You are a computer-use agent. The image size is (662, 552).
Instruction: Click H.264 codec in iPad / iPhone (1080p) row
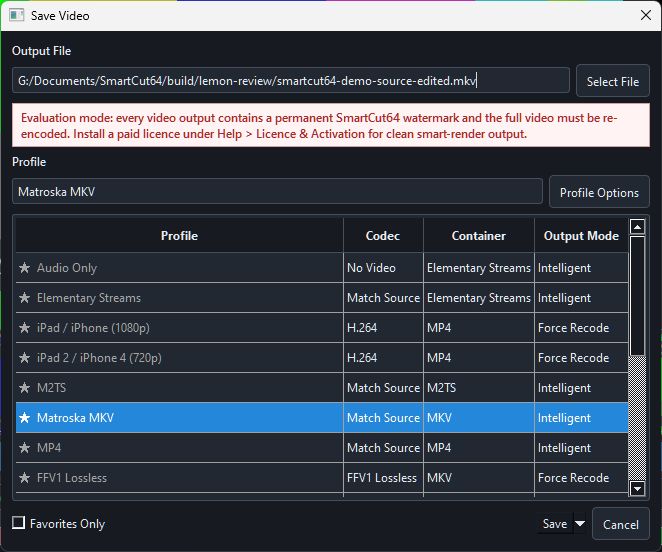[x=383, y=328]
